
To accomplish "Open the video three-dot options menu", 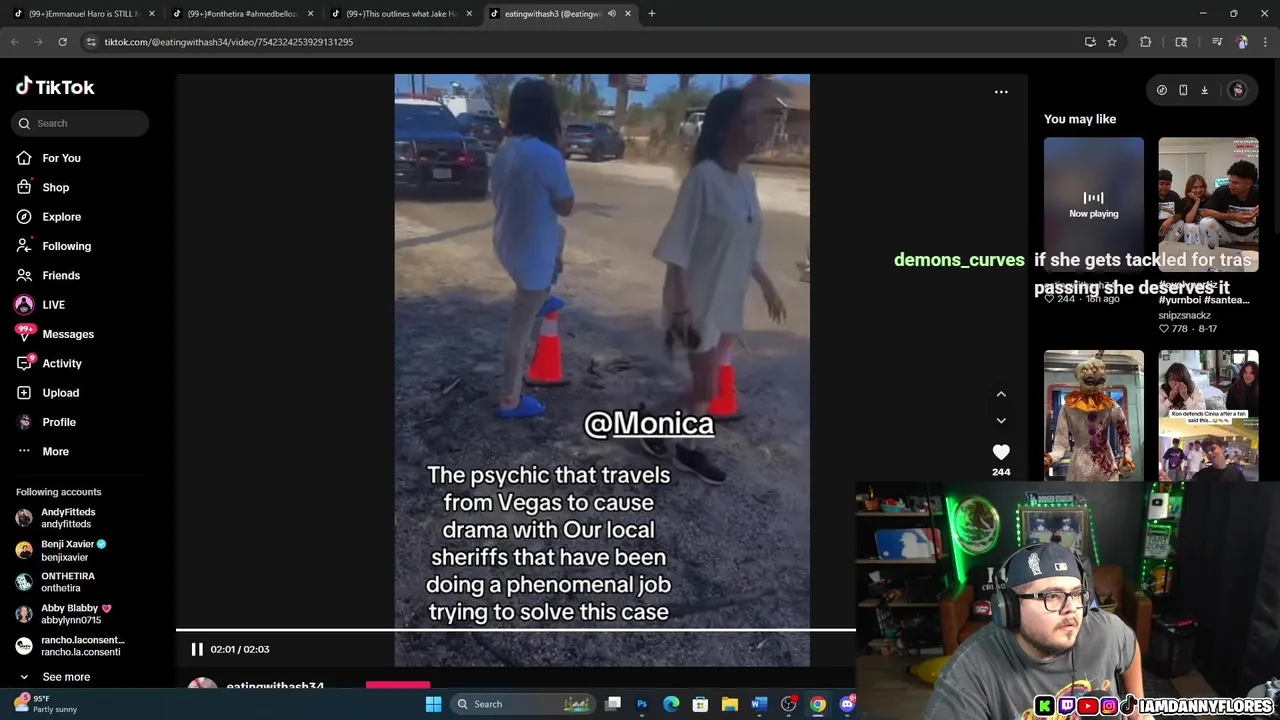I will click(x=1001, y=91).
